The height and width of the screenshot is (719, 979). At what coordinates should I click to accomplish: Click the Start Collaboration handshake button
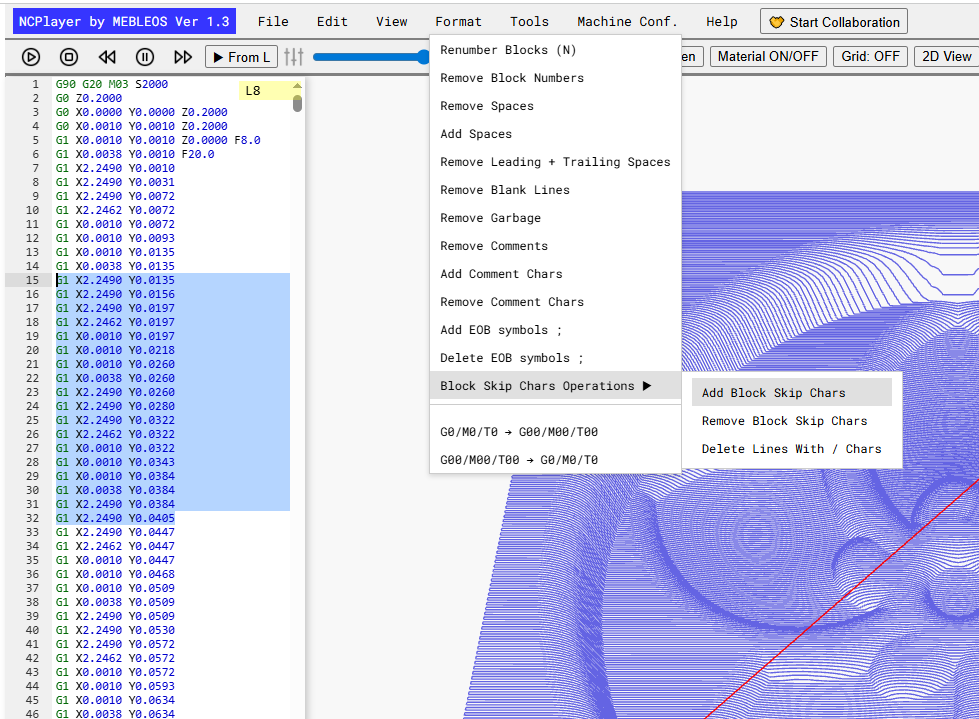(x=834, y=22)
